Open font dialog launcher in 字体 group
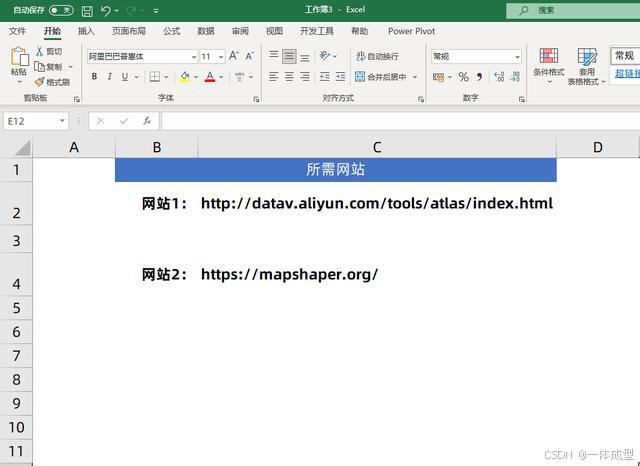This screenshot has height=466, width=640. 256,99
